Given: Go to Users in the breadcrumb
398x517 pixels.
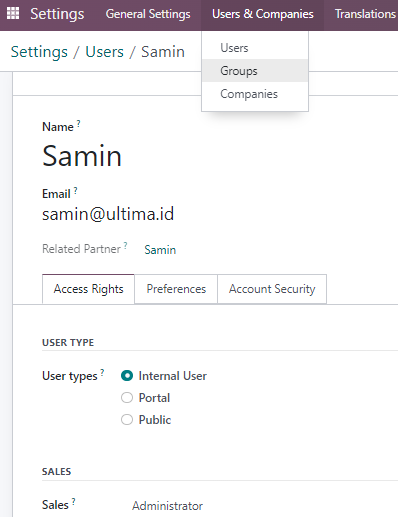Looking at the screenshot, I should 104,52.
